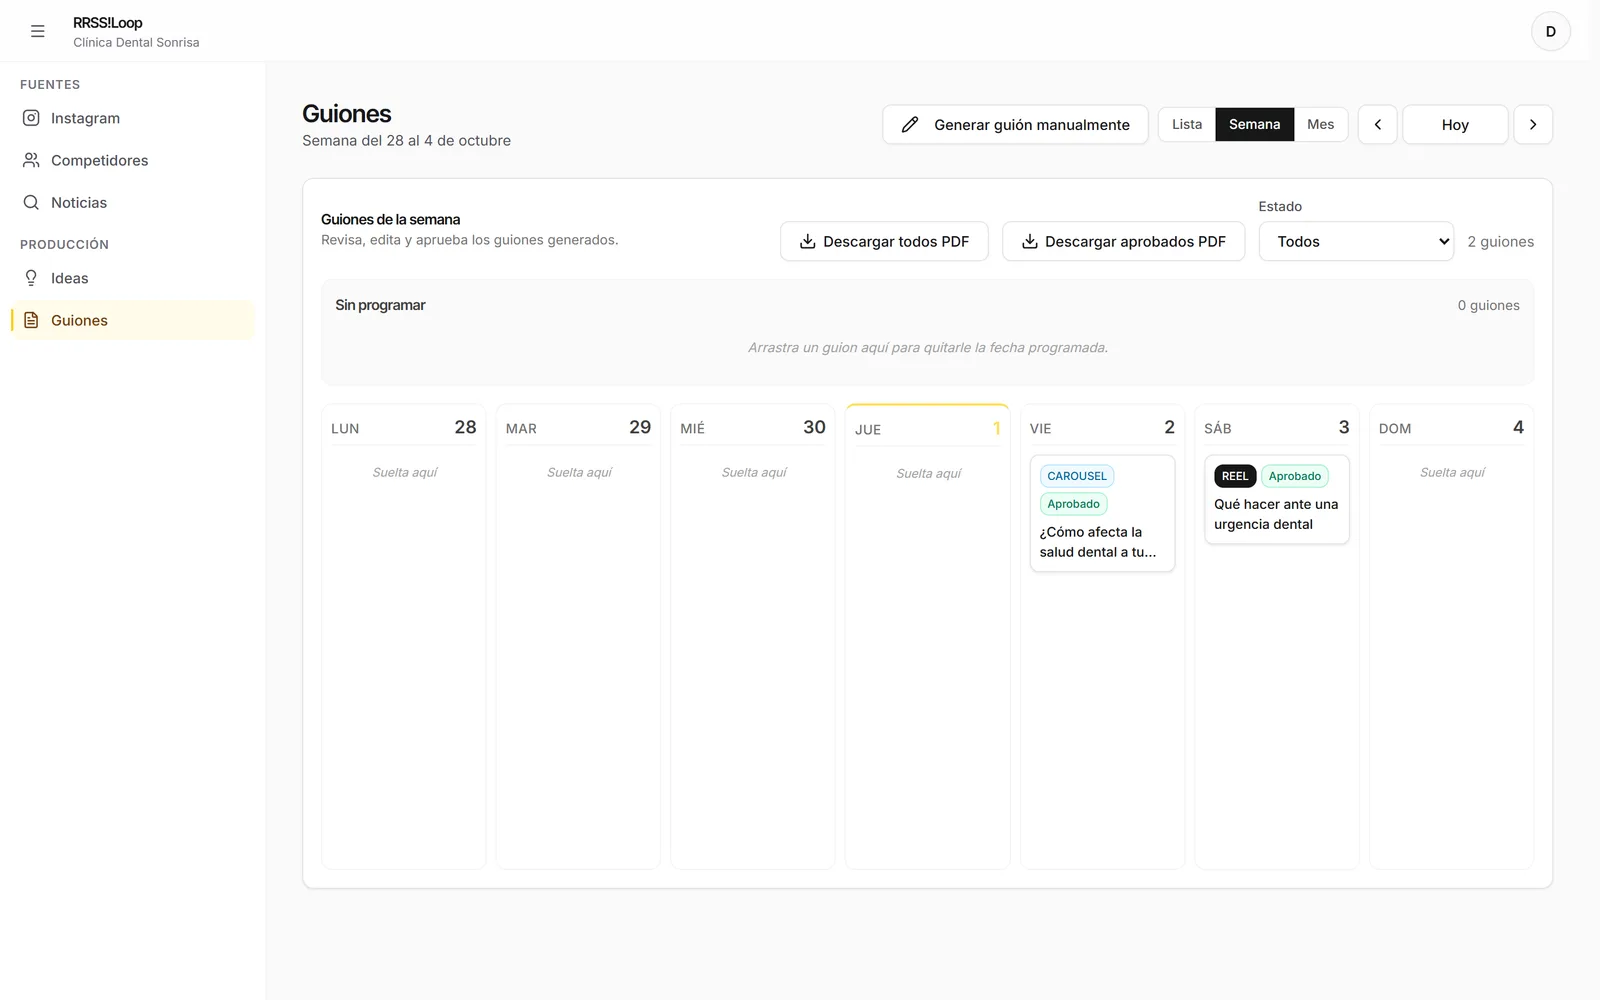The image size is (1600, 1000).
Task: Open the Estado dropdown showing Todos
Action: point(1356,241)
